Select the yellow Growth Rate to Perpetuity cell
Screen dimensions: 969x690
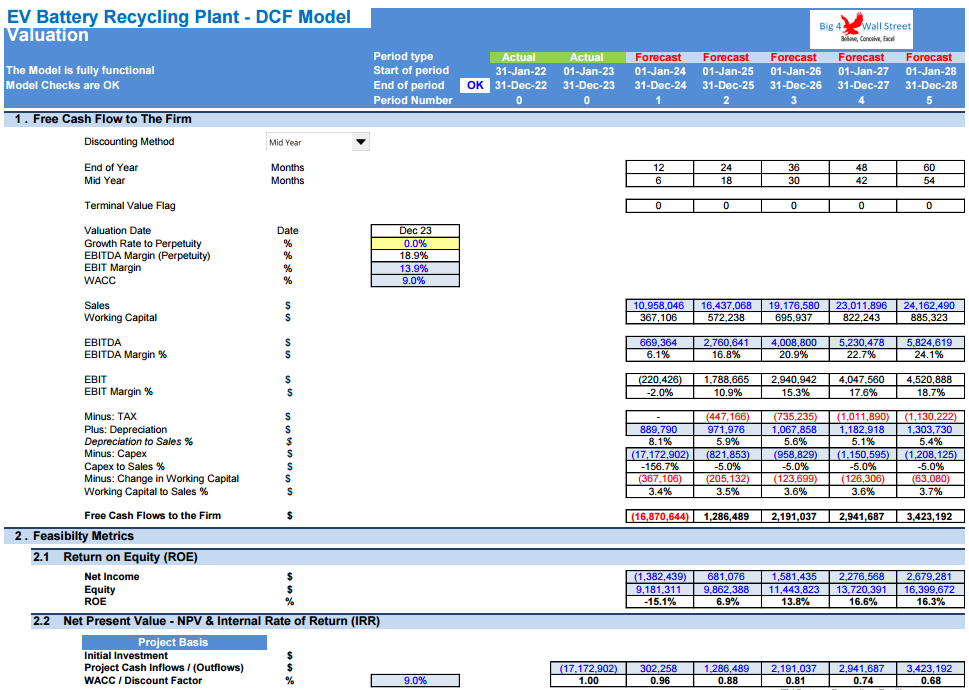click(x=414, y=243)
